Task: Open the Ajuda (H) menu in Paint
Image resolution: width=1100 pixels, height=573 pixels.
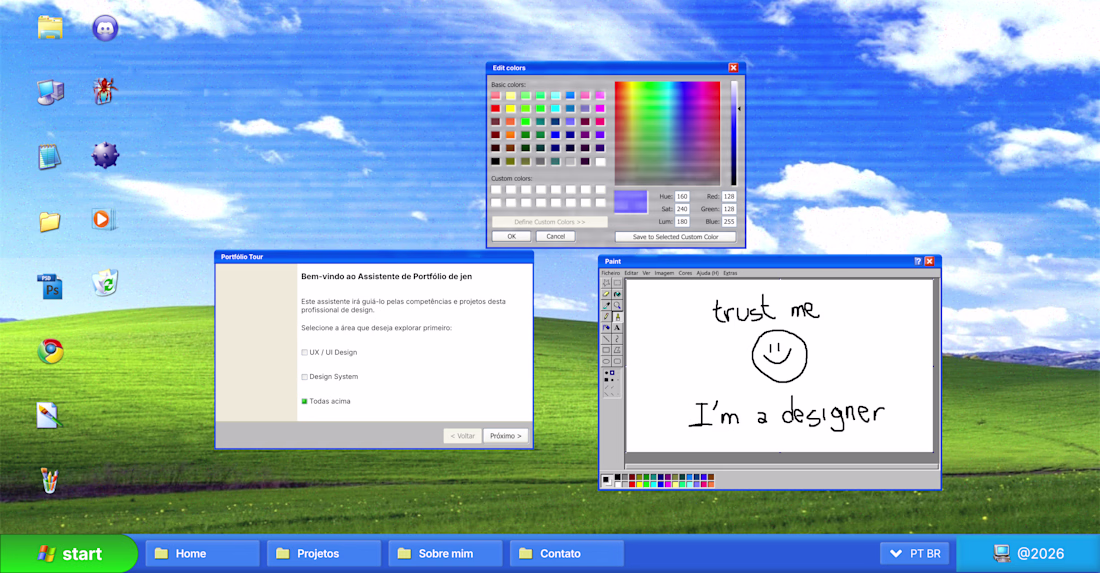Action: [708, 273]
